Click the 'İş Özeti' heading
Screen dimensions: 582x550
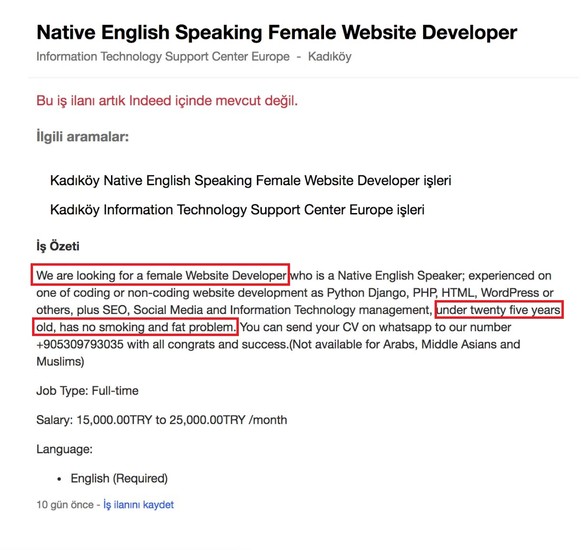pyautogui.click(x=58, y=246)
